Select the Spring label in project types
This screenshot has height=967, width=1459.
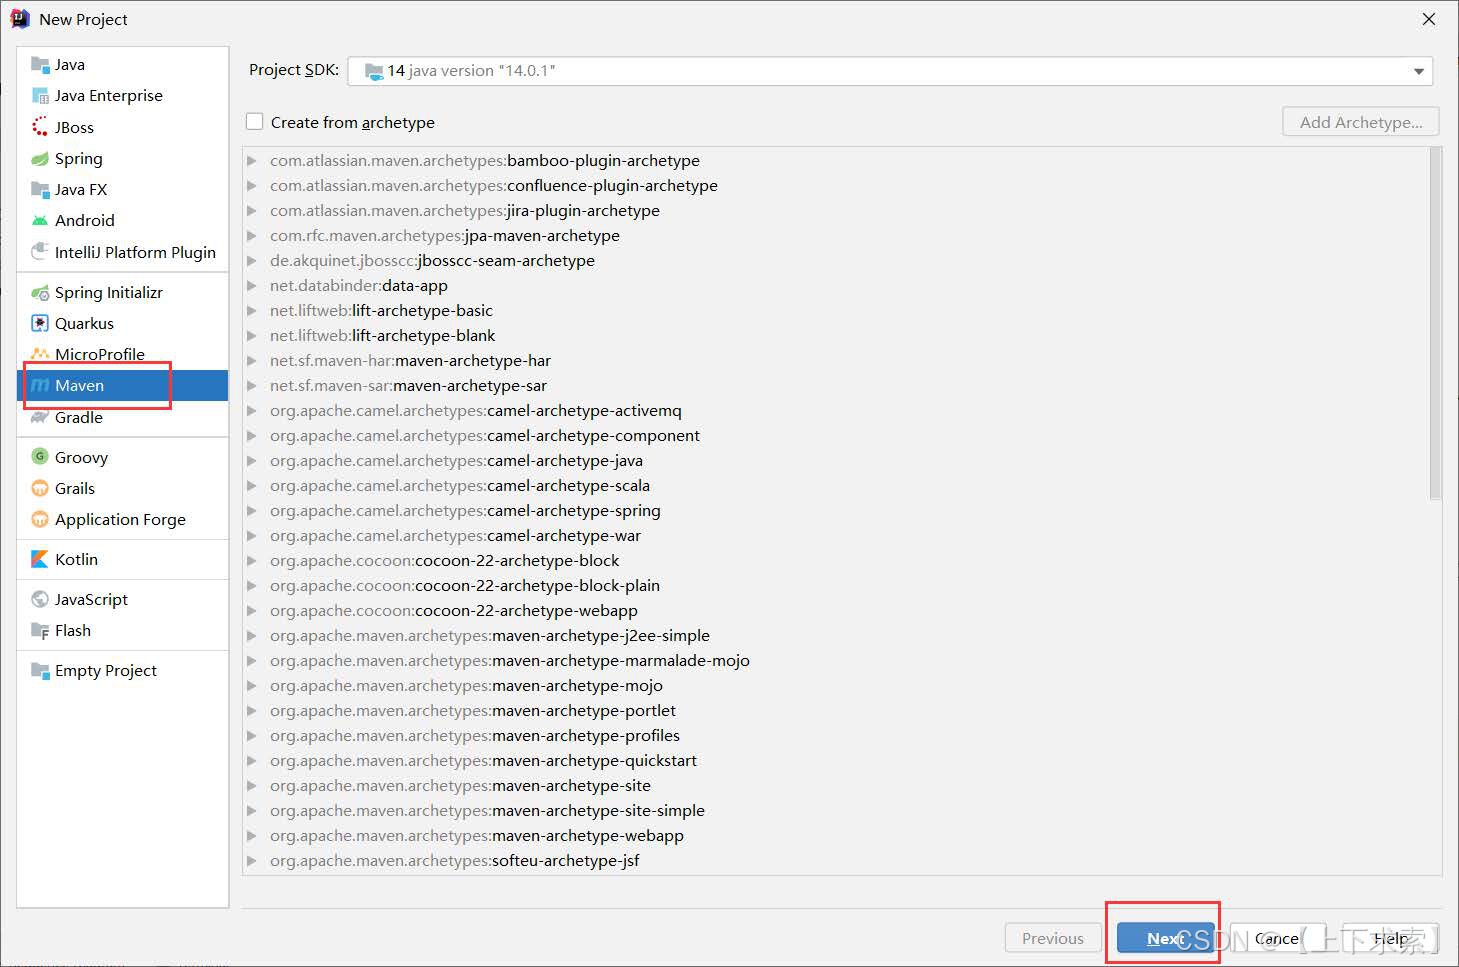pyautogui.click(x=79, y=159)
